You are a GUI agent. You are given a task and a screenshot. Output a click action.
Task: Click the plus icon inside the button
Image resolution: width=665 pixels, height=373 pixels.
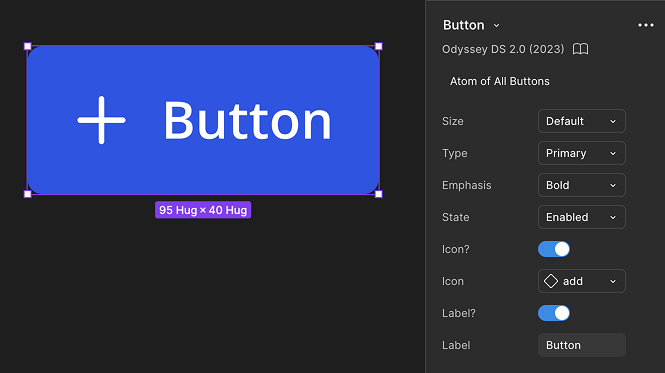click(x=101, y=120)
